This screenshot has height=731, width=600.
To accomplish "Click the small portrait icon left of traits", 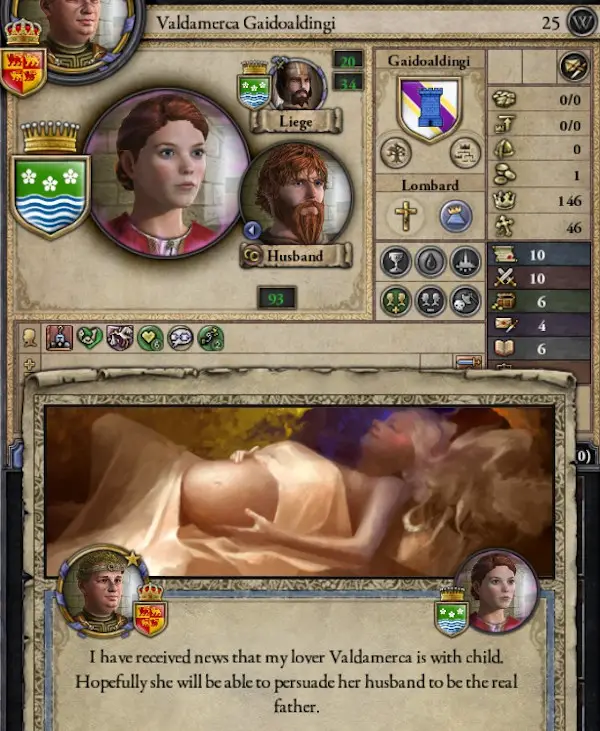I will 29,338.
